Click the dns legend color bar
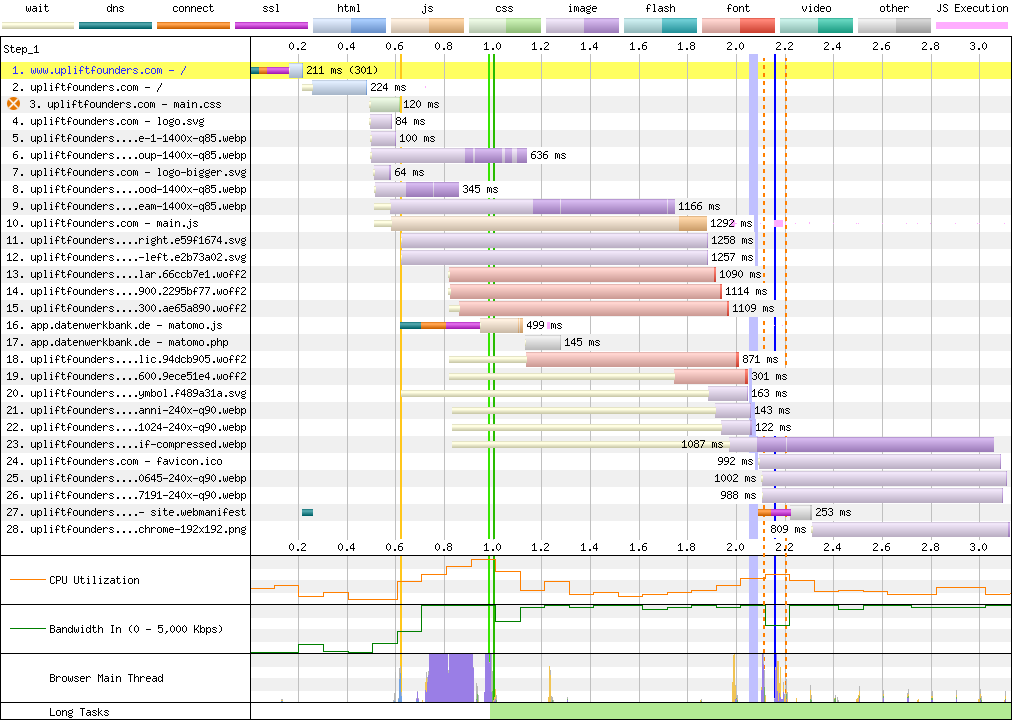 (116, 26)
